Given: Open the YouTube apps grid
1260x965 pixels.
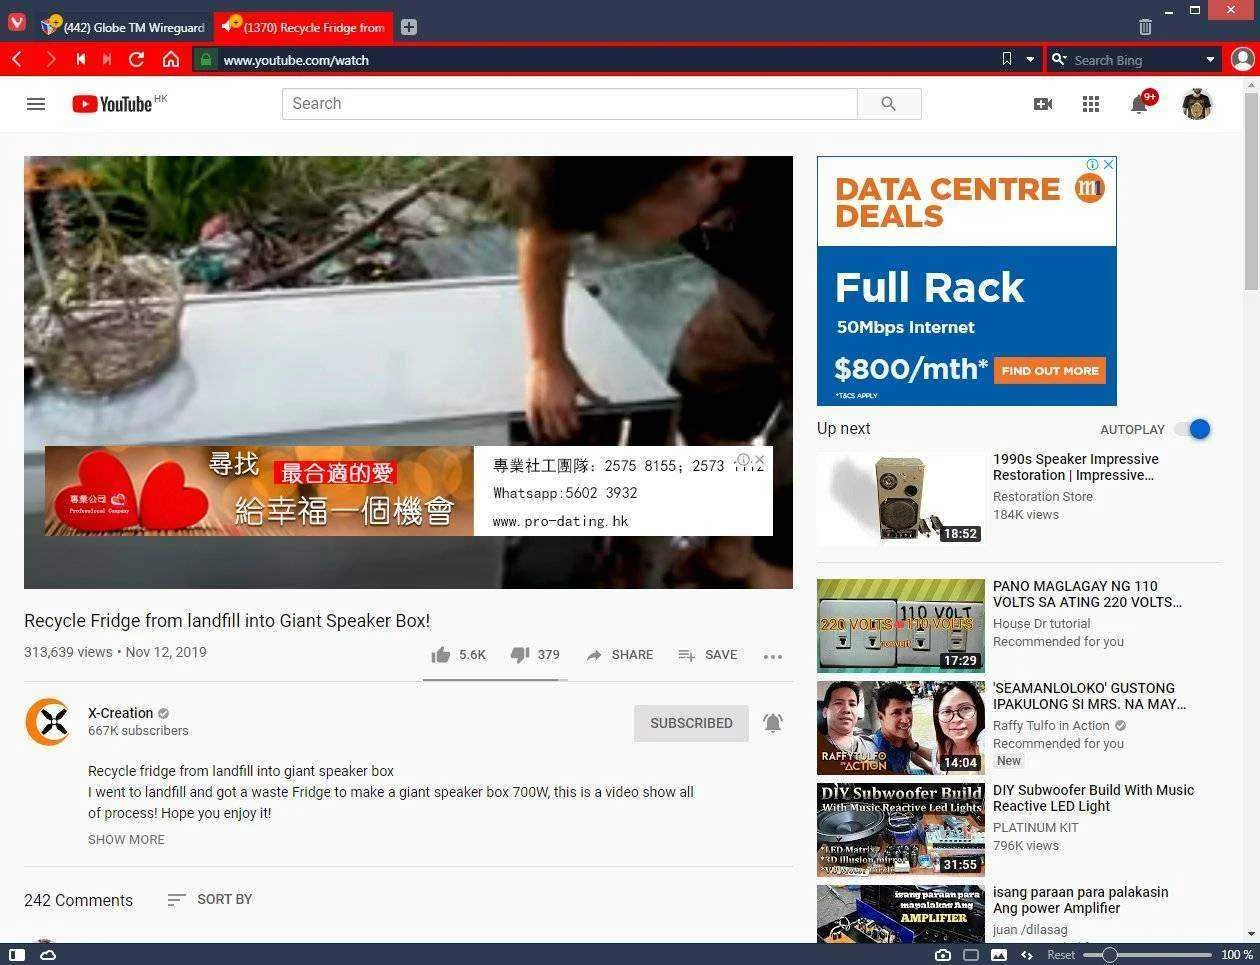Looking at the screenshot, I should pos(1091,104).
